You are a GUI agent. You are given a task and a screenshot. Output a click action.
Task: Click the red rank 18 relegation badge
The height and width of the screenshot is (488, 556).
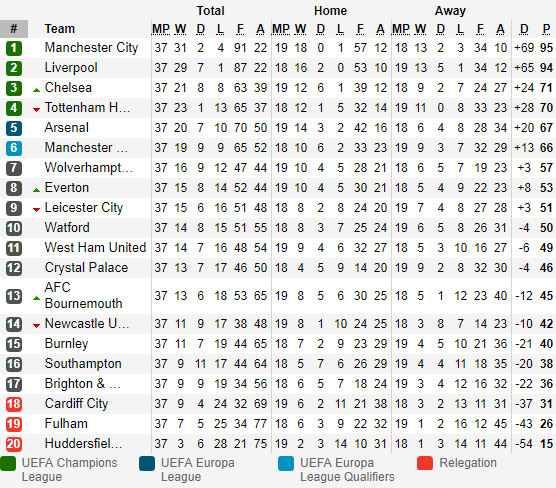coord(14,404)
